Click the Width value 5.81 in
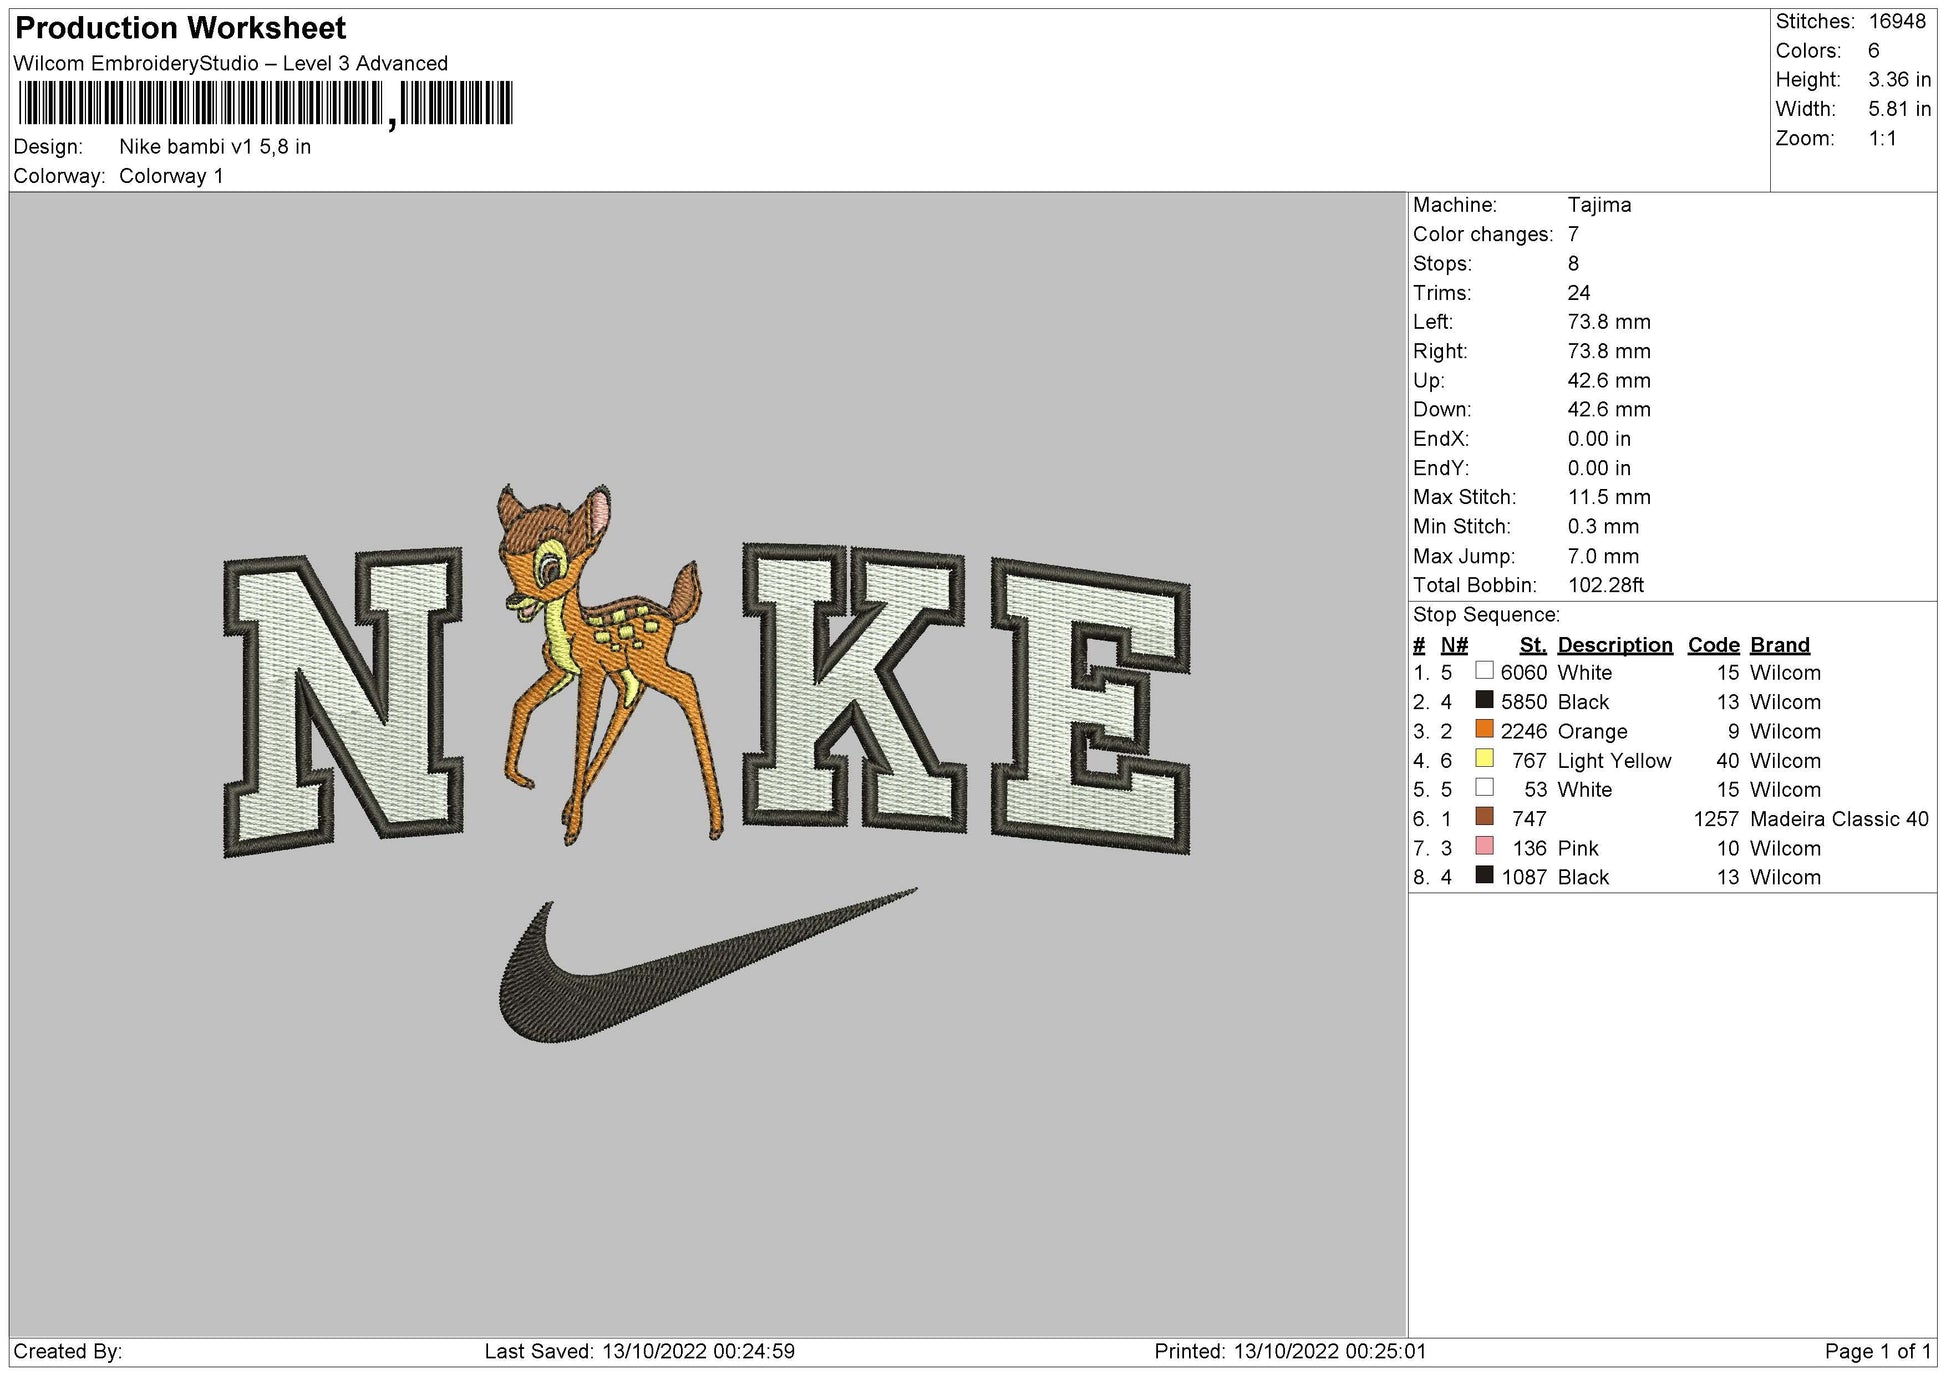The image size is (1946, 1375). click(x=1900, y=109)
